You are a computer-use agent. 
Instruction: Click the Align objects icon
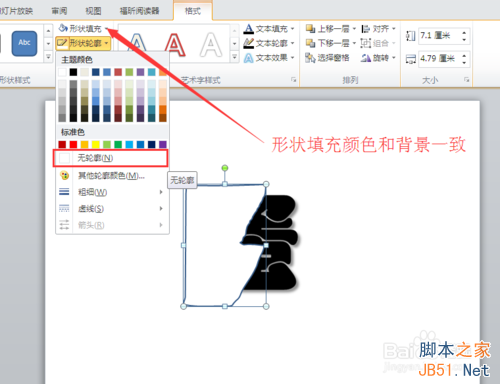pyautogui.click(x=366, y=29)
